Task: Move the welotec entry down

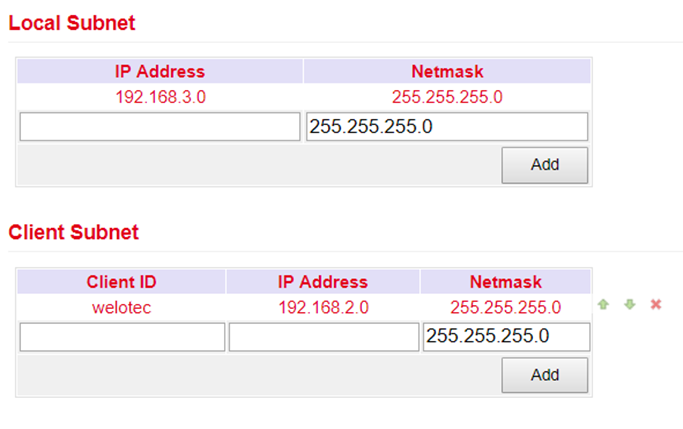Action: pyautogui.click(x=629, y=304)
